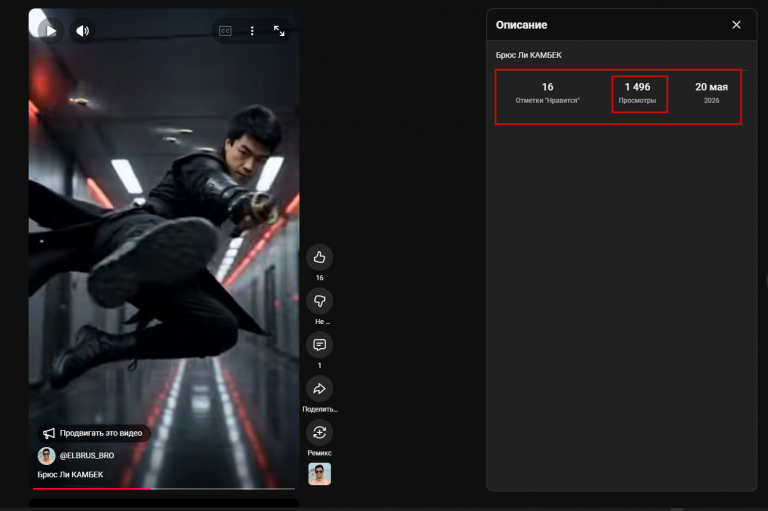Viewport: 768px width, 511px height.
Task: Dislike the video with thumbs down
Action: [x=319, y=301]
